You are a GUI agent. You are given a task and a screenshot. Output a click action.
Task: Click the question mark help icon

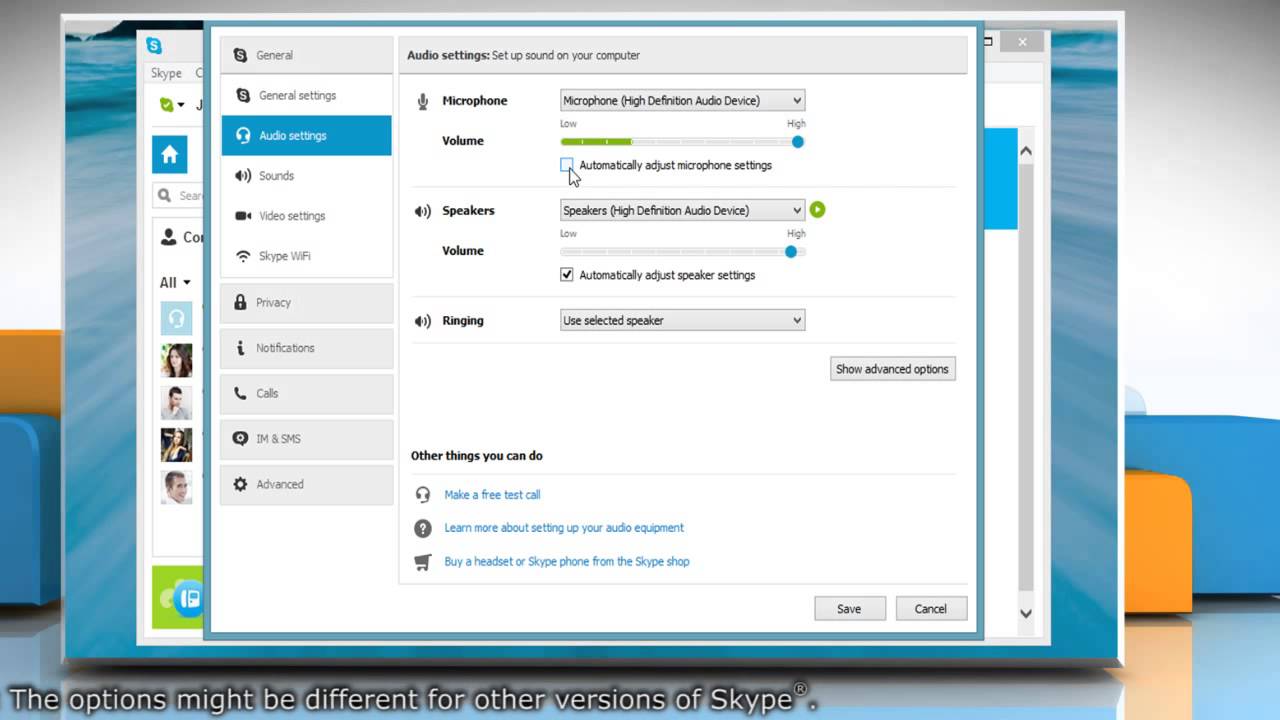[x=423, y=528]
